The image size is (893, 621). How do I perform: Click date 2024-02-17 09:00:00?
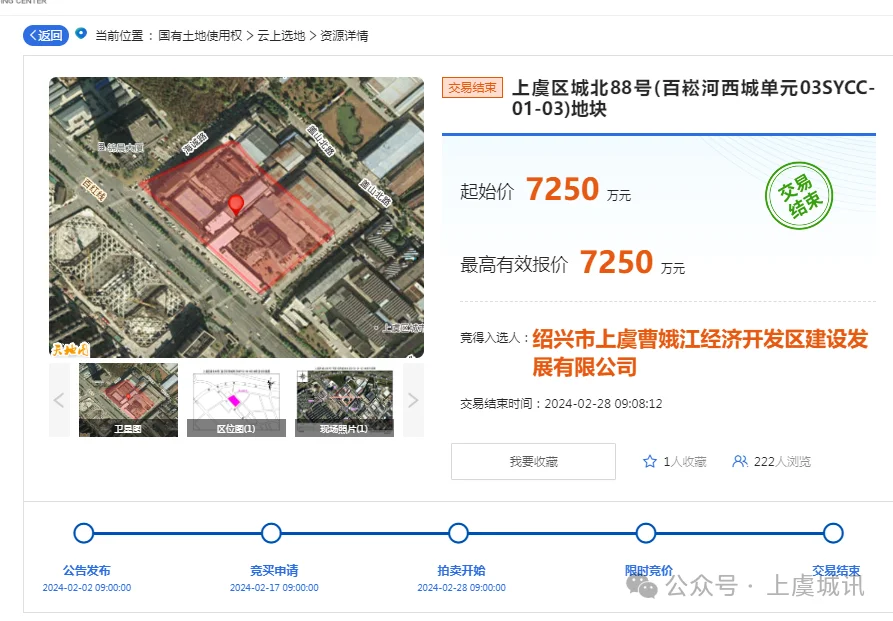[274, 587]
